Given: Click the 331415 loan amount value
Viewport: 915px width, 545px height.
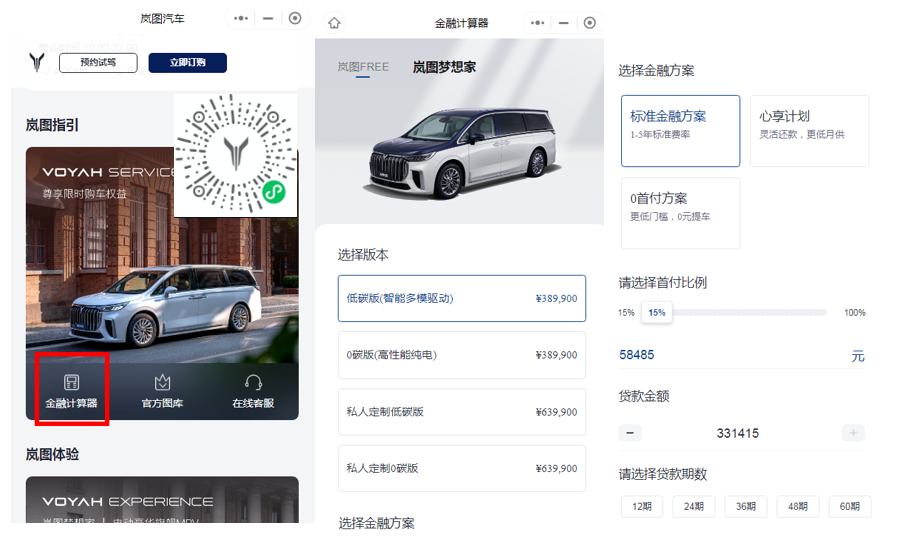Looking at the screenshot, I should click(x=738, y=433).
